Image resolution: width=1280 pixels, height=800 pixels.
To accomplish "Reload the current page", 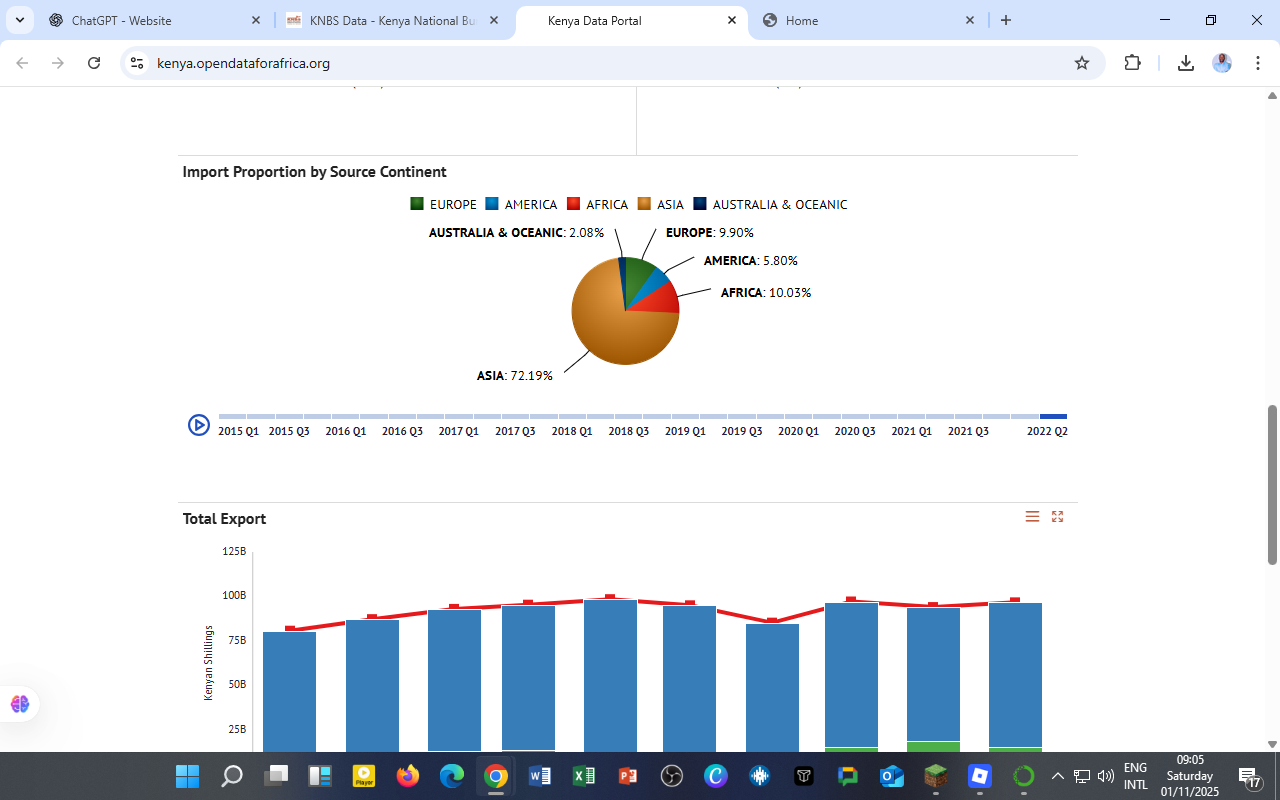I will [x=93, y=62].
